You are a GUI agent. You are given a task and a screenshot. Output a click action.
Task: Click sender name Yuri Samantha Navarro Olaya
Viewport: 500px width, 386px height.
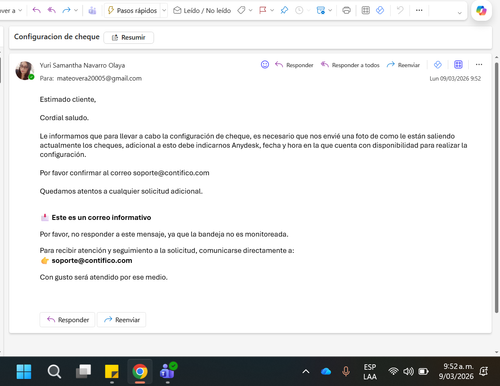point(82,65)
